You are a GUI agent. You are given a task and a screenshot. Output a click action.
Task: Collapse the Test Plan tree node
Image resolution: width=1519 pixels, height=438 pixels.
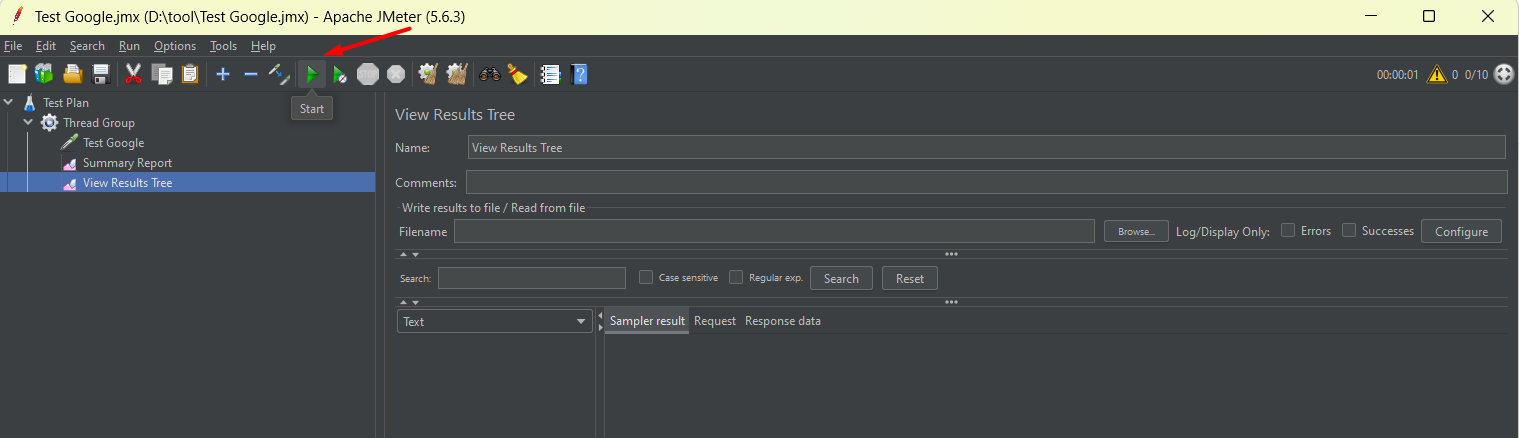point(9,102)
